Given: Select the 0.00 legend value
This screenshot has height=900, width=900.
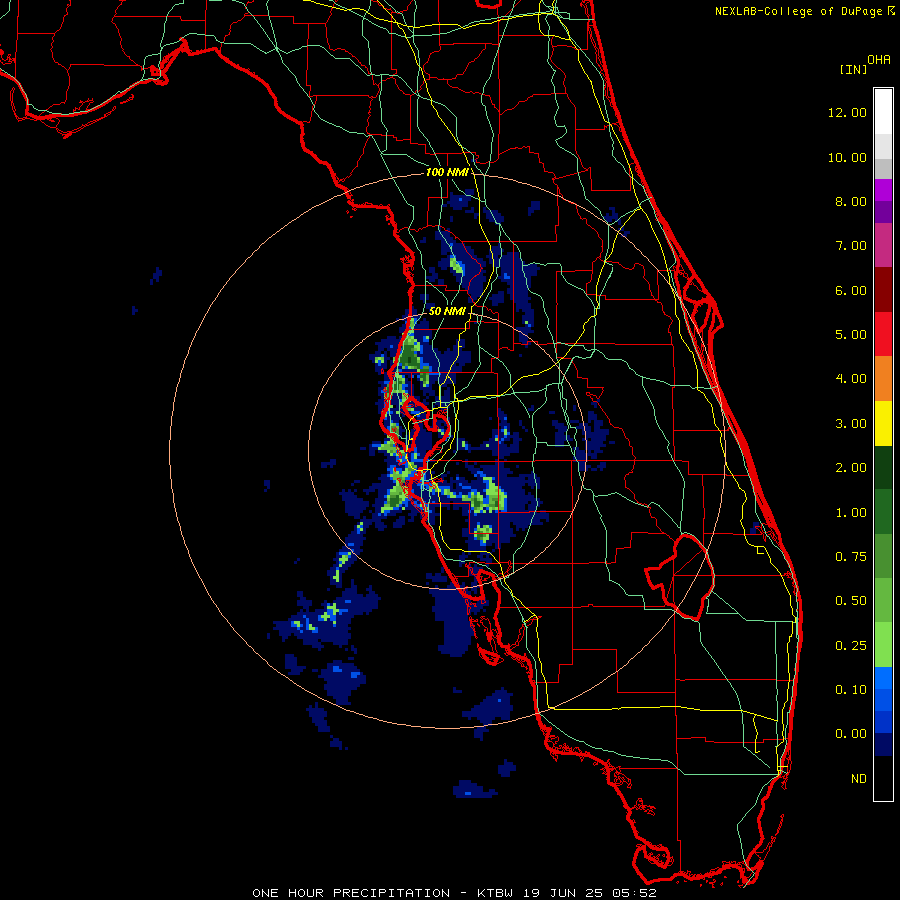Looking at the screenshot, I should click(x=851, y=734).
